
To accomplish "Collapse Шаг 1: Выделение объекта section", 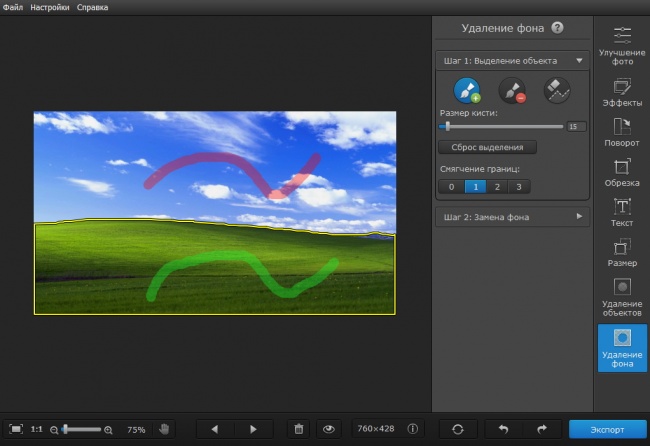I will (x=512, y=61).
